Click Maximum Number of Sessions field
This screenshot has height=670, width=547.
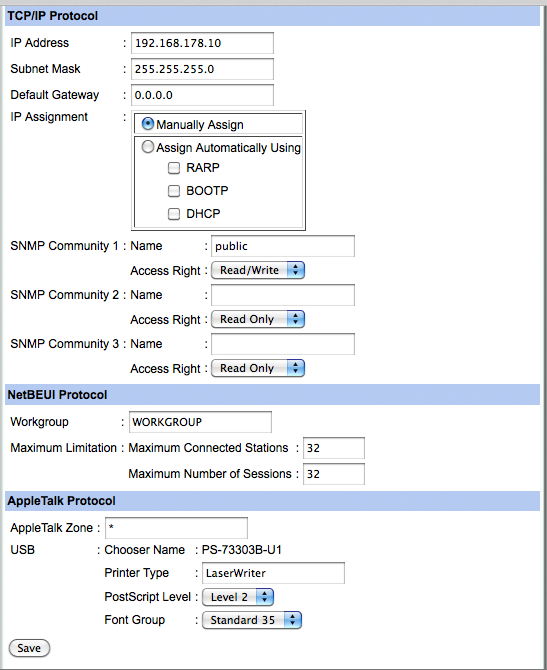coord(334,474)
